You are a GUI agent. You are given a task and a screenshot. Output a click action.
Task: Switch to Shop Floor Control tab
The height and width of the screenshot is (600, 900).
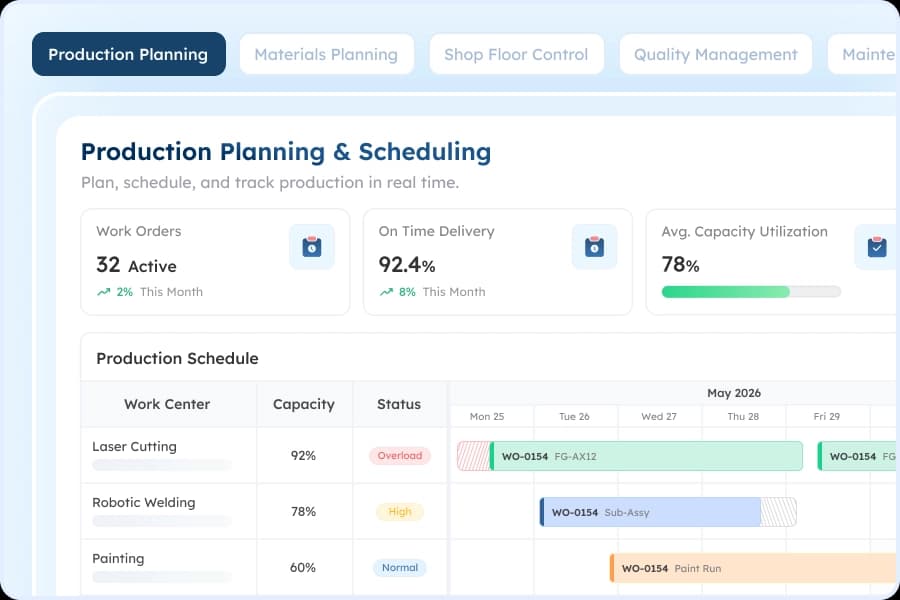[516, 54]
